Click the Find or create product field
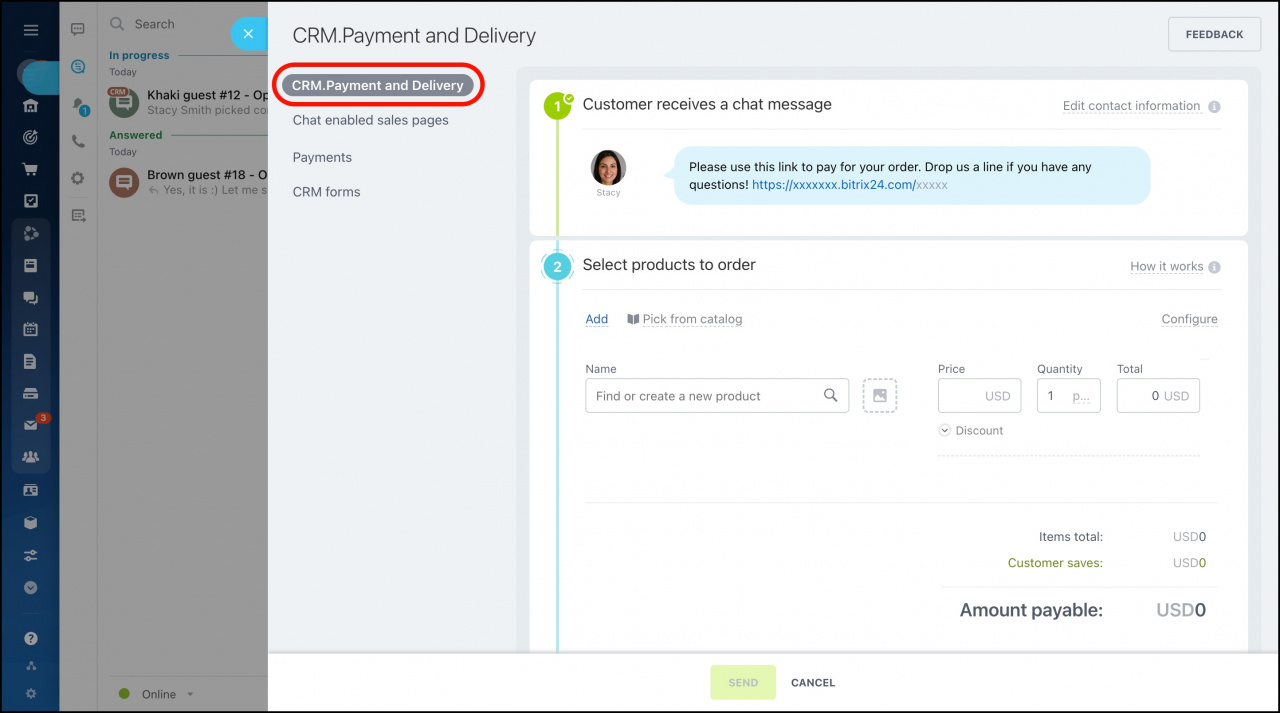This screenshot has width=1280, height=713. (717, 396)
